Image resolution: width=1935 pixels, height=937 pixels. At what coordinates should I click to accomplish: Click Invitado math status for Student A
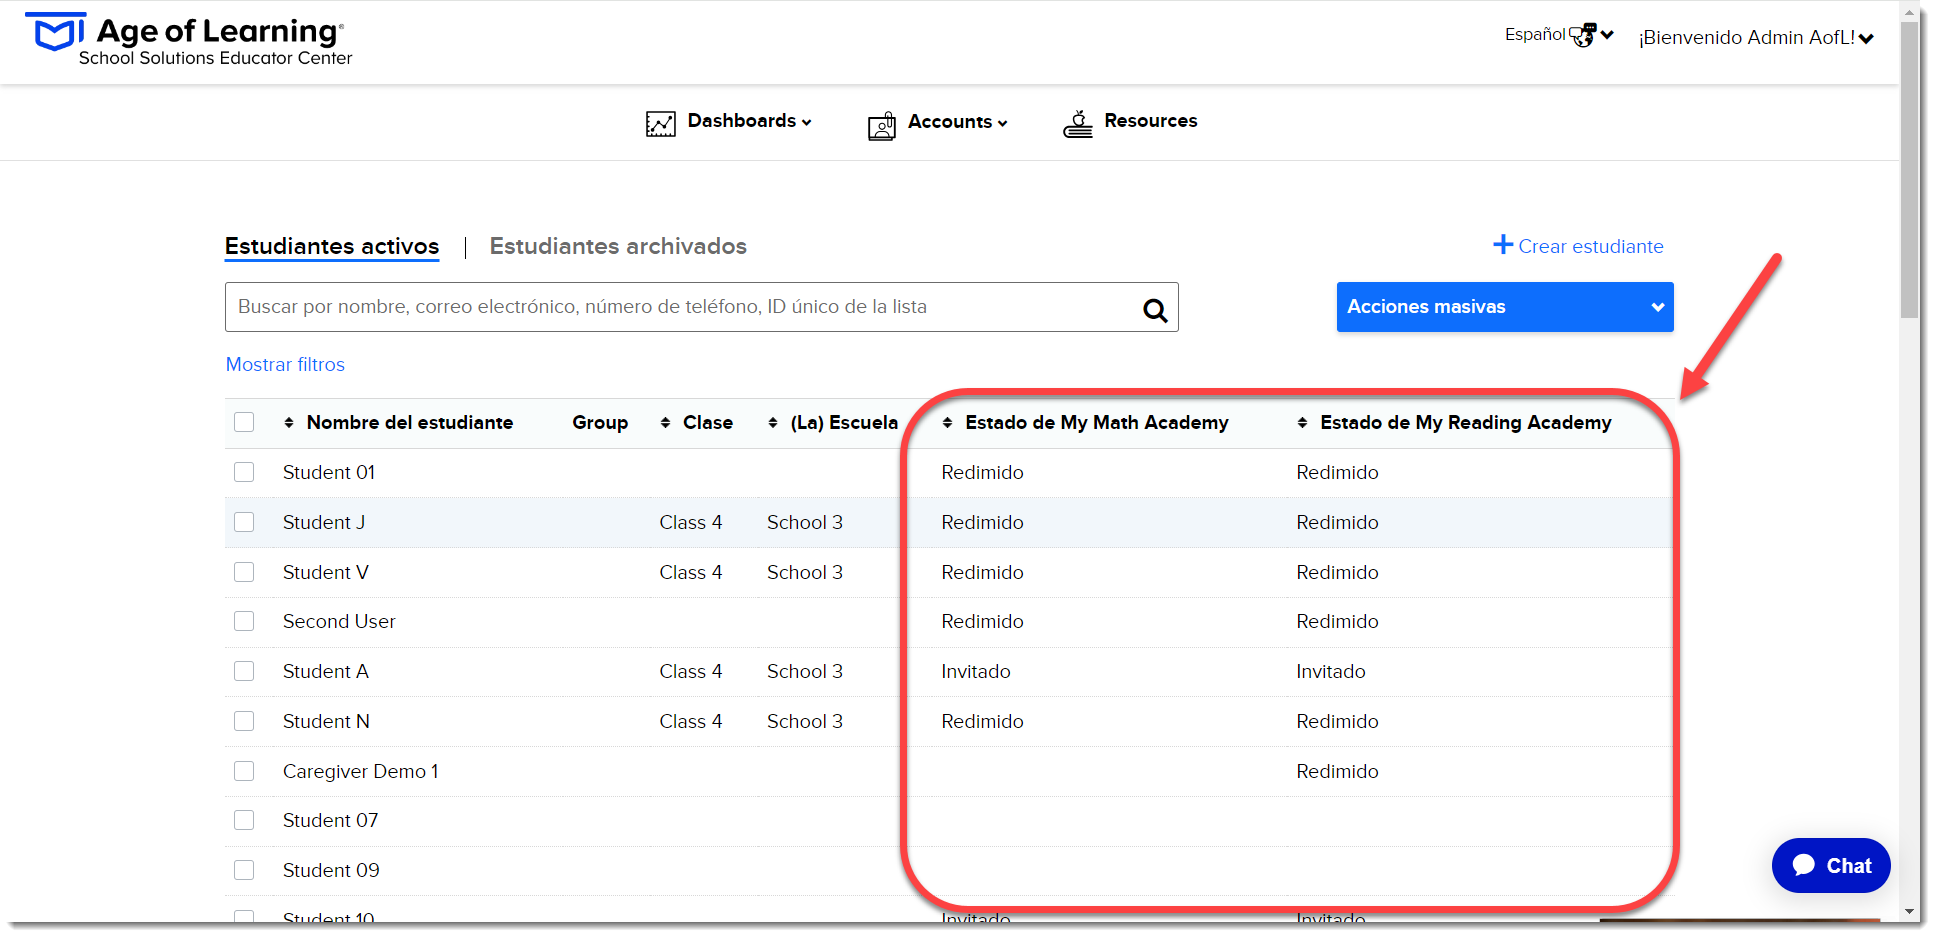click(976, 671)
